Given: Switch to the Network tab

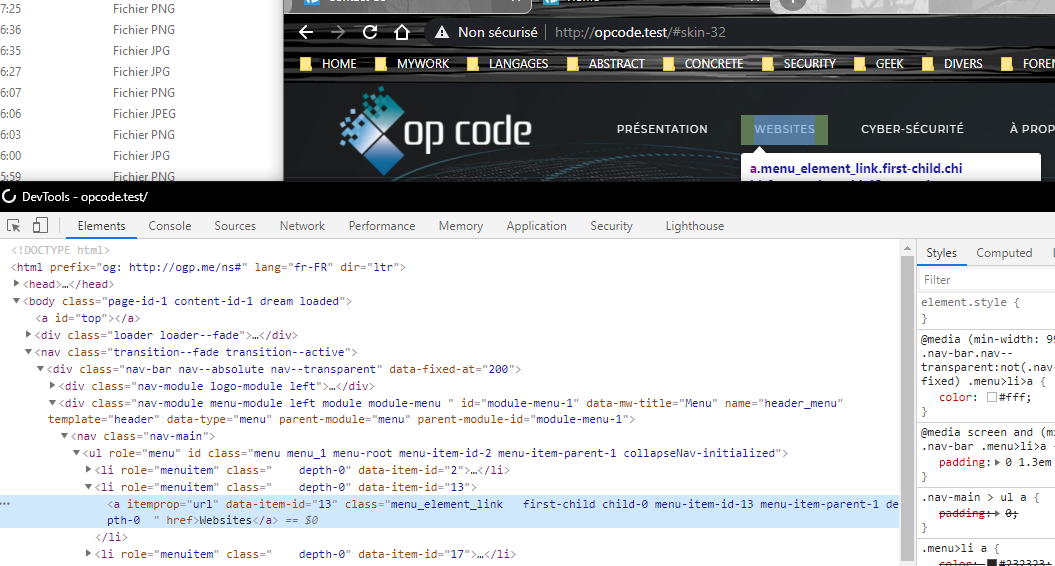Looking at the screenshot, I should coord(302,226).
